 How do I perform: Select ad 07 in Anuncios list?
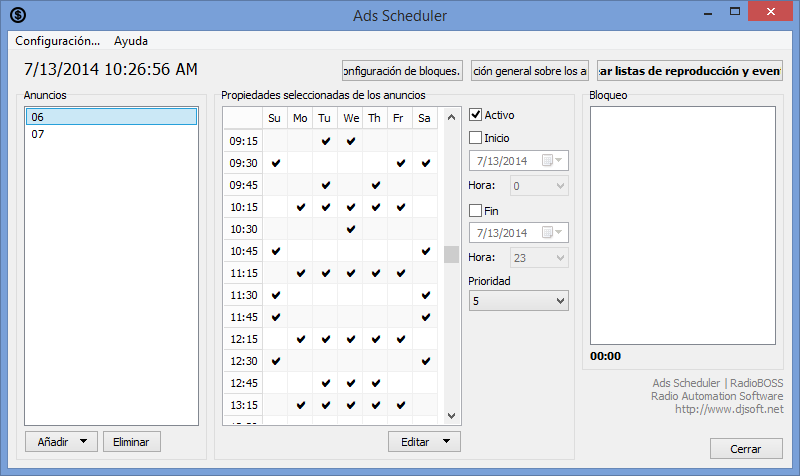38,134
